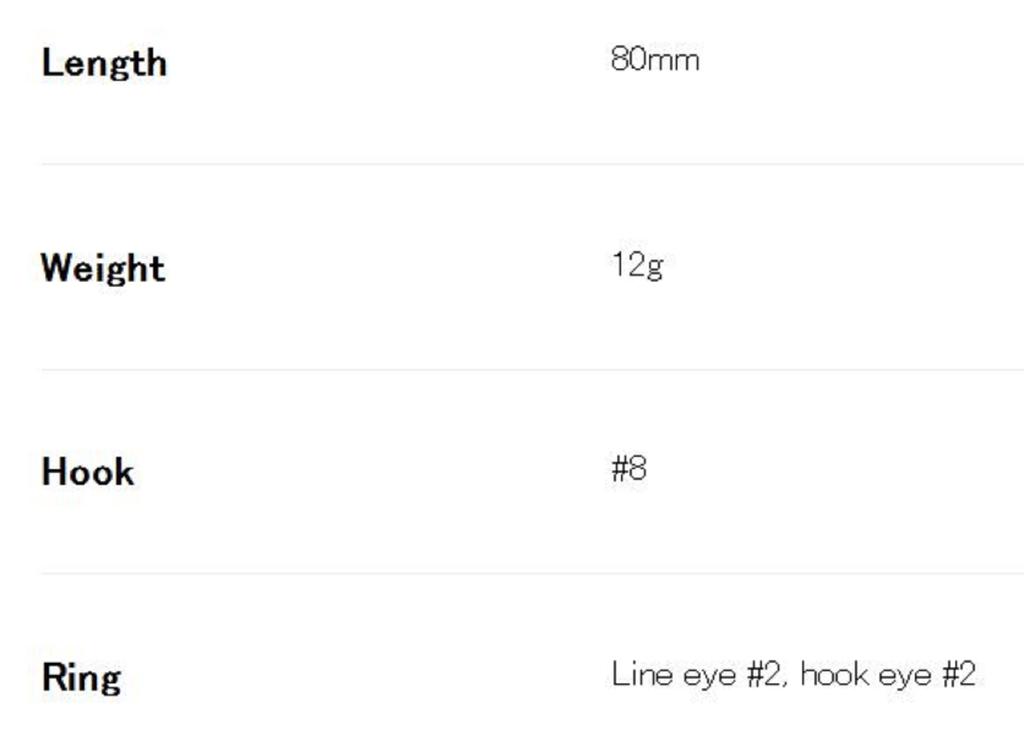1024x752 pixels.
Task: Click the word "Line" in the Ring value
Action: 641,674
